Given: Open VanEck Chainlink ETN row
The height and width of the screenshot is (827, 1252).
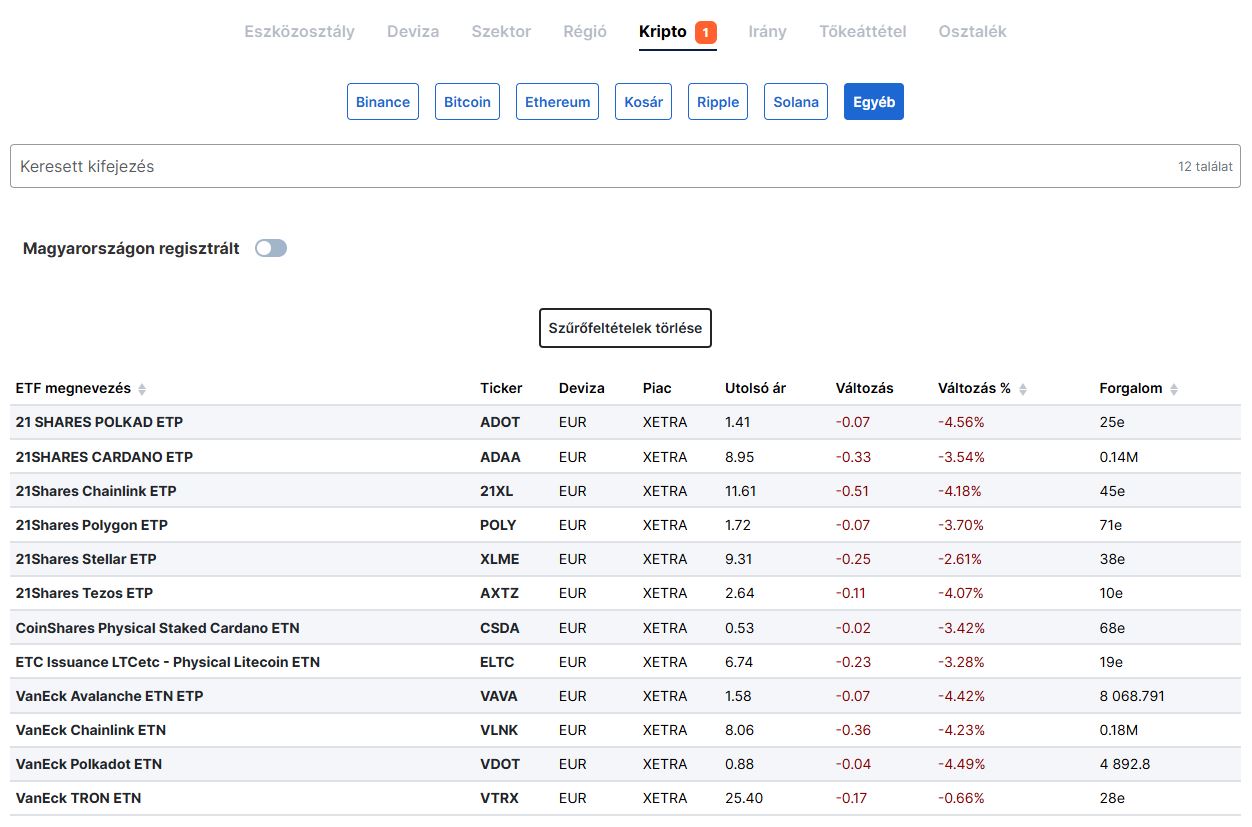Looking at the screenshot, I should pos(625,730).
